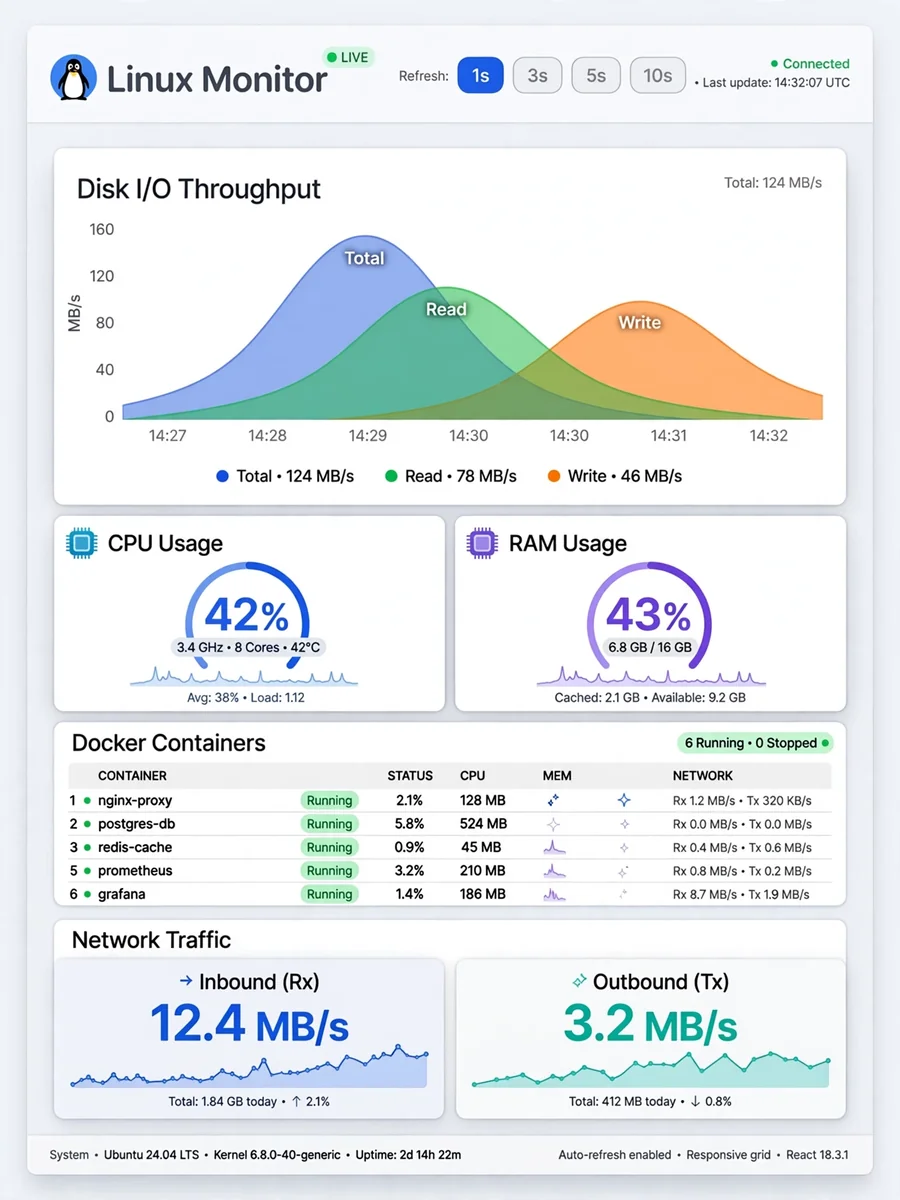Sort by NETWORK column header
The image size is (900, 1200).
tap(703, 775)
